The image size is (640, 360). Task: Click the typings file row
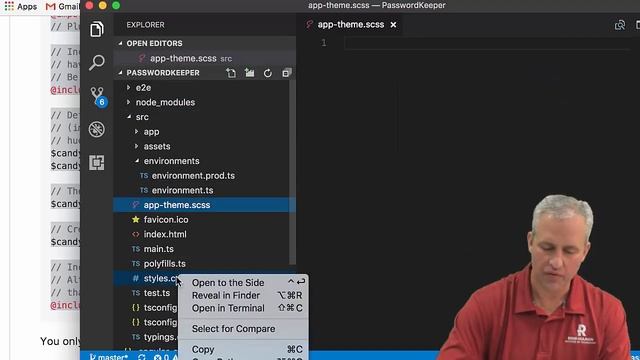(146, 337)
